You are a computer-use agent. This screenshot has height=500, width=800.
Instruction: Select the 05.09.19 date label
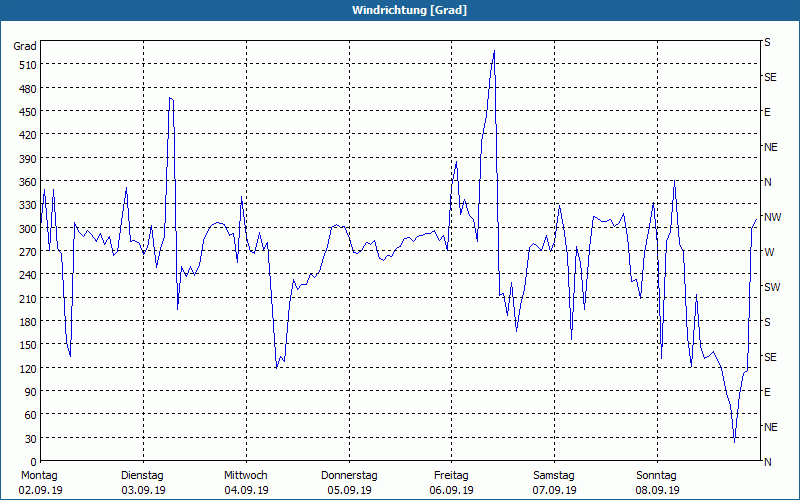(349, 490)
